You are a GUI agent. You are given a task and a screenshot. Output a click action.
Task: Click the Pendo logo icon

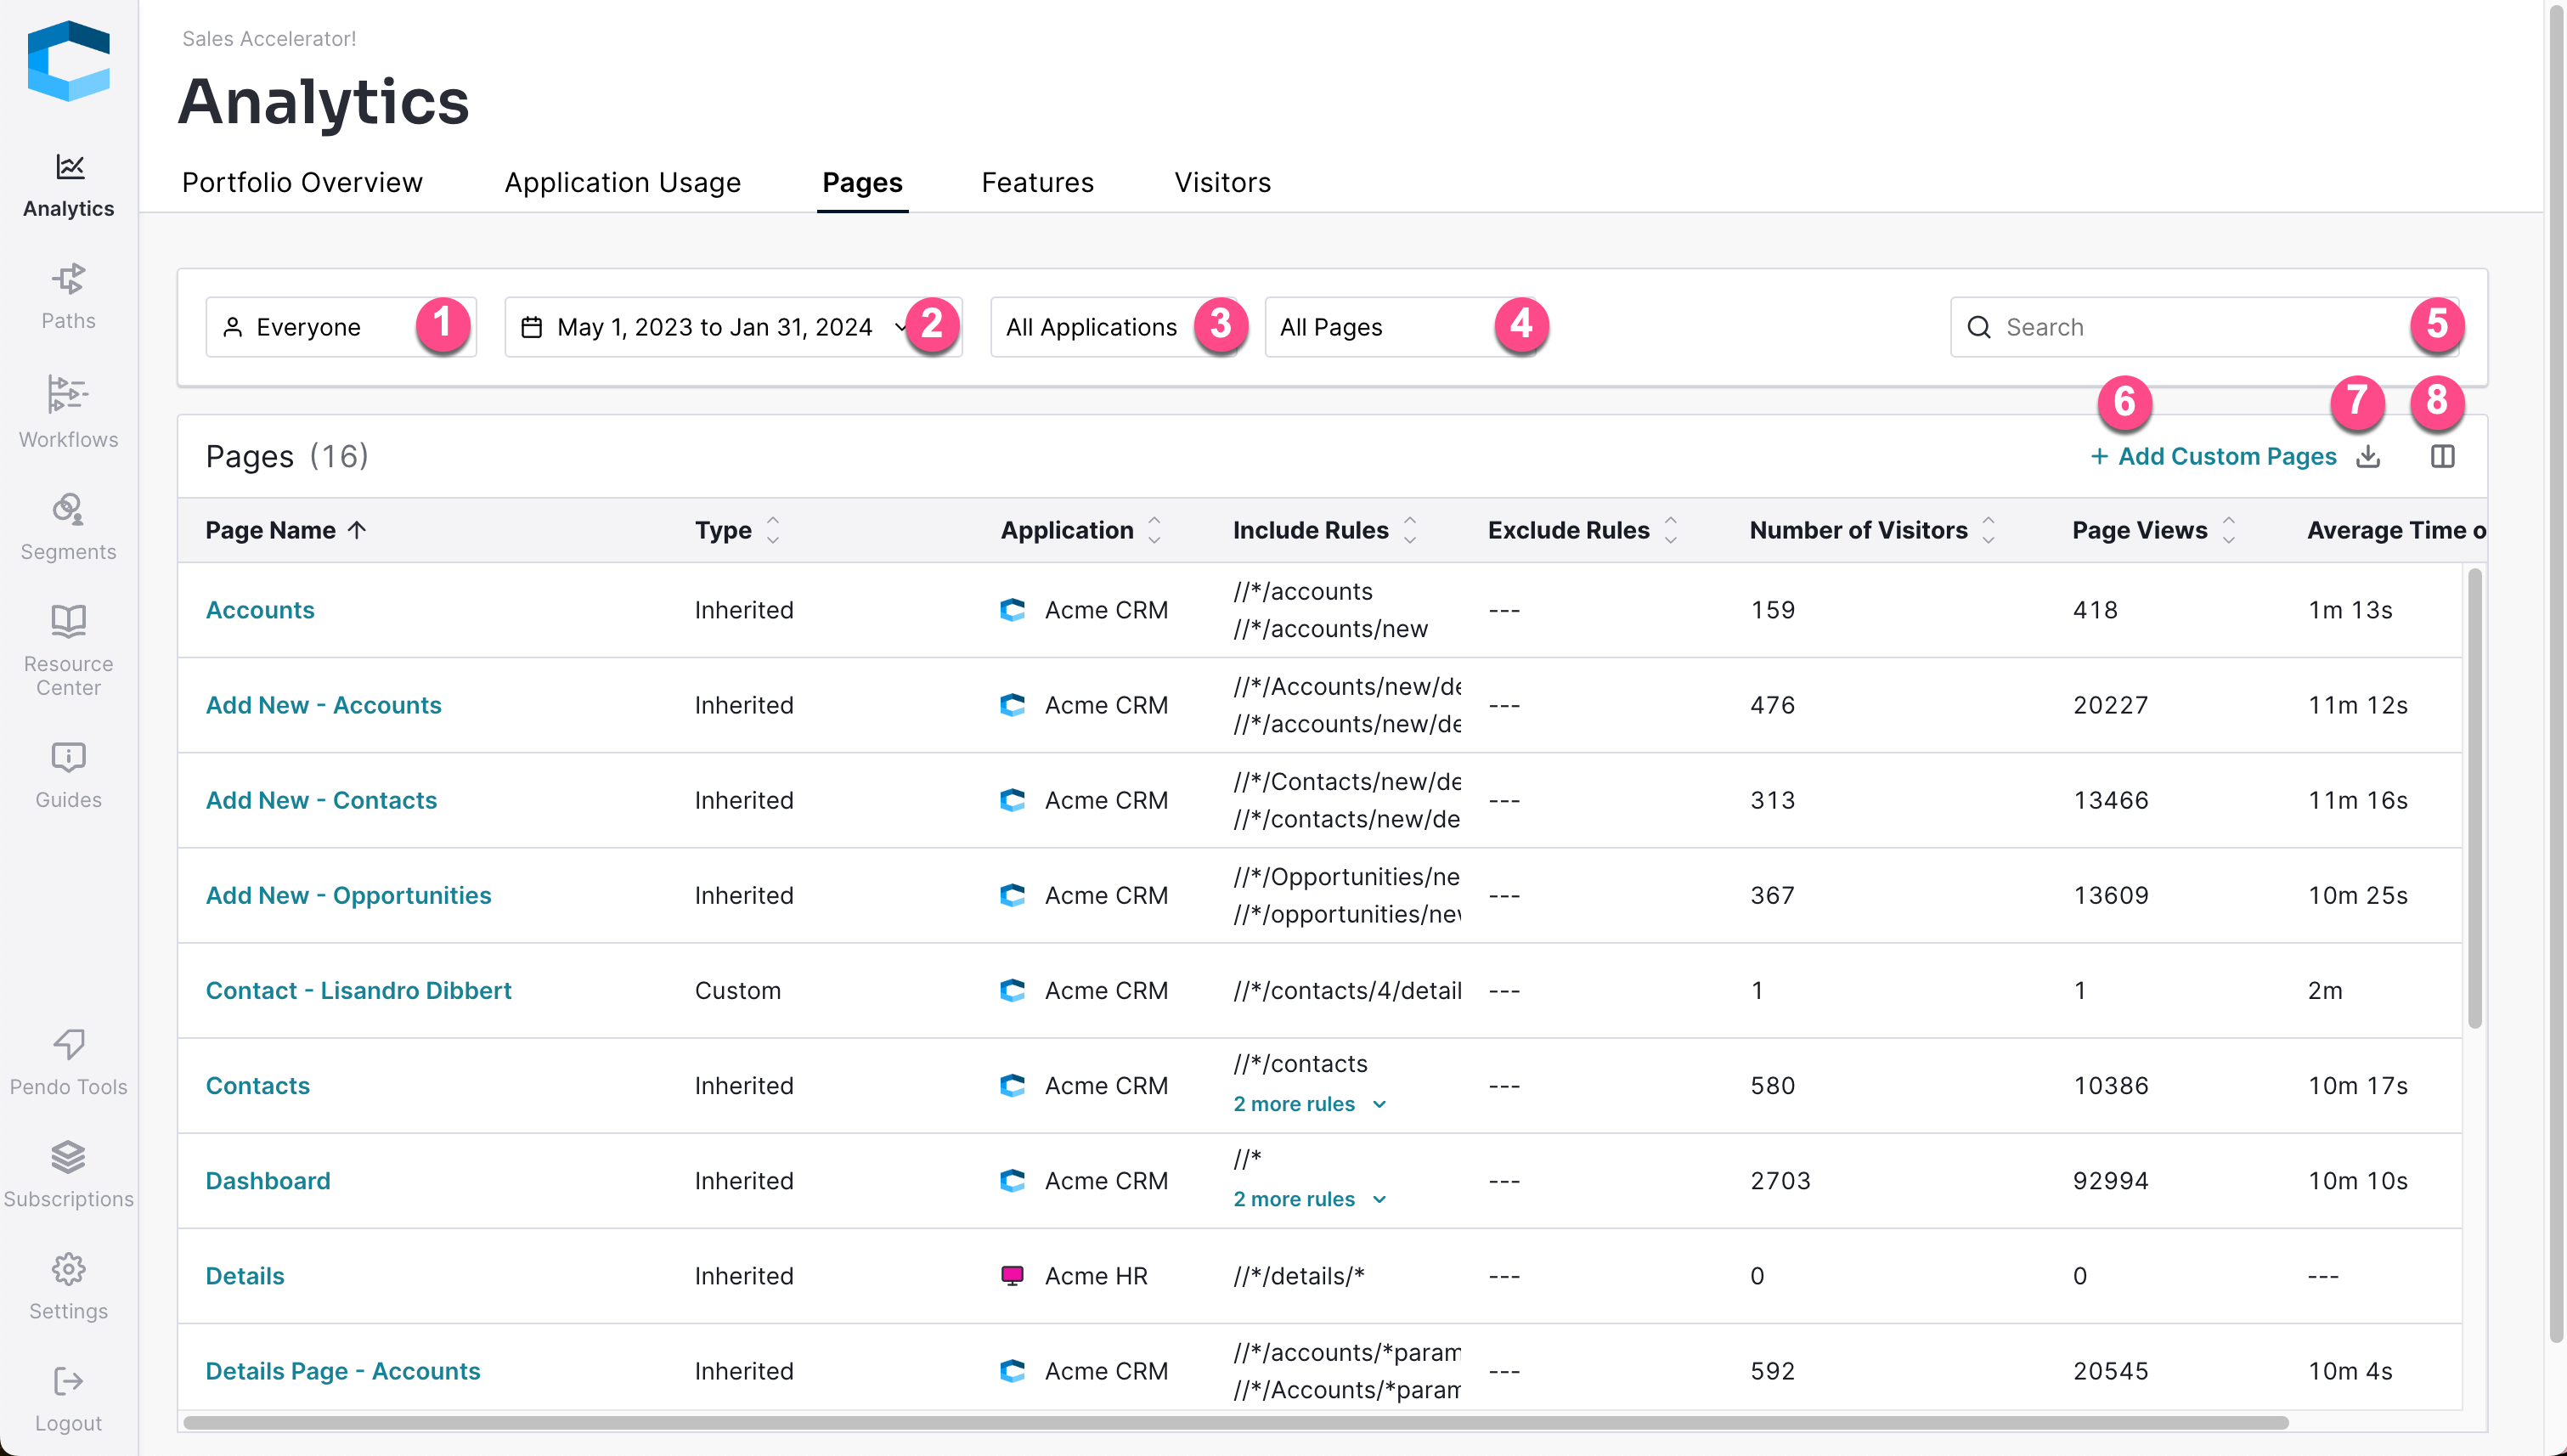click(68, 61)
